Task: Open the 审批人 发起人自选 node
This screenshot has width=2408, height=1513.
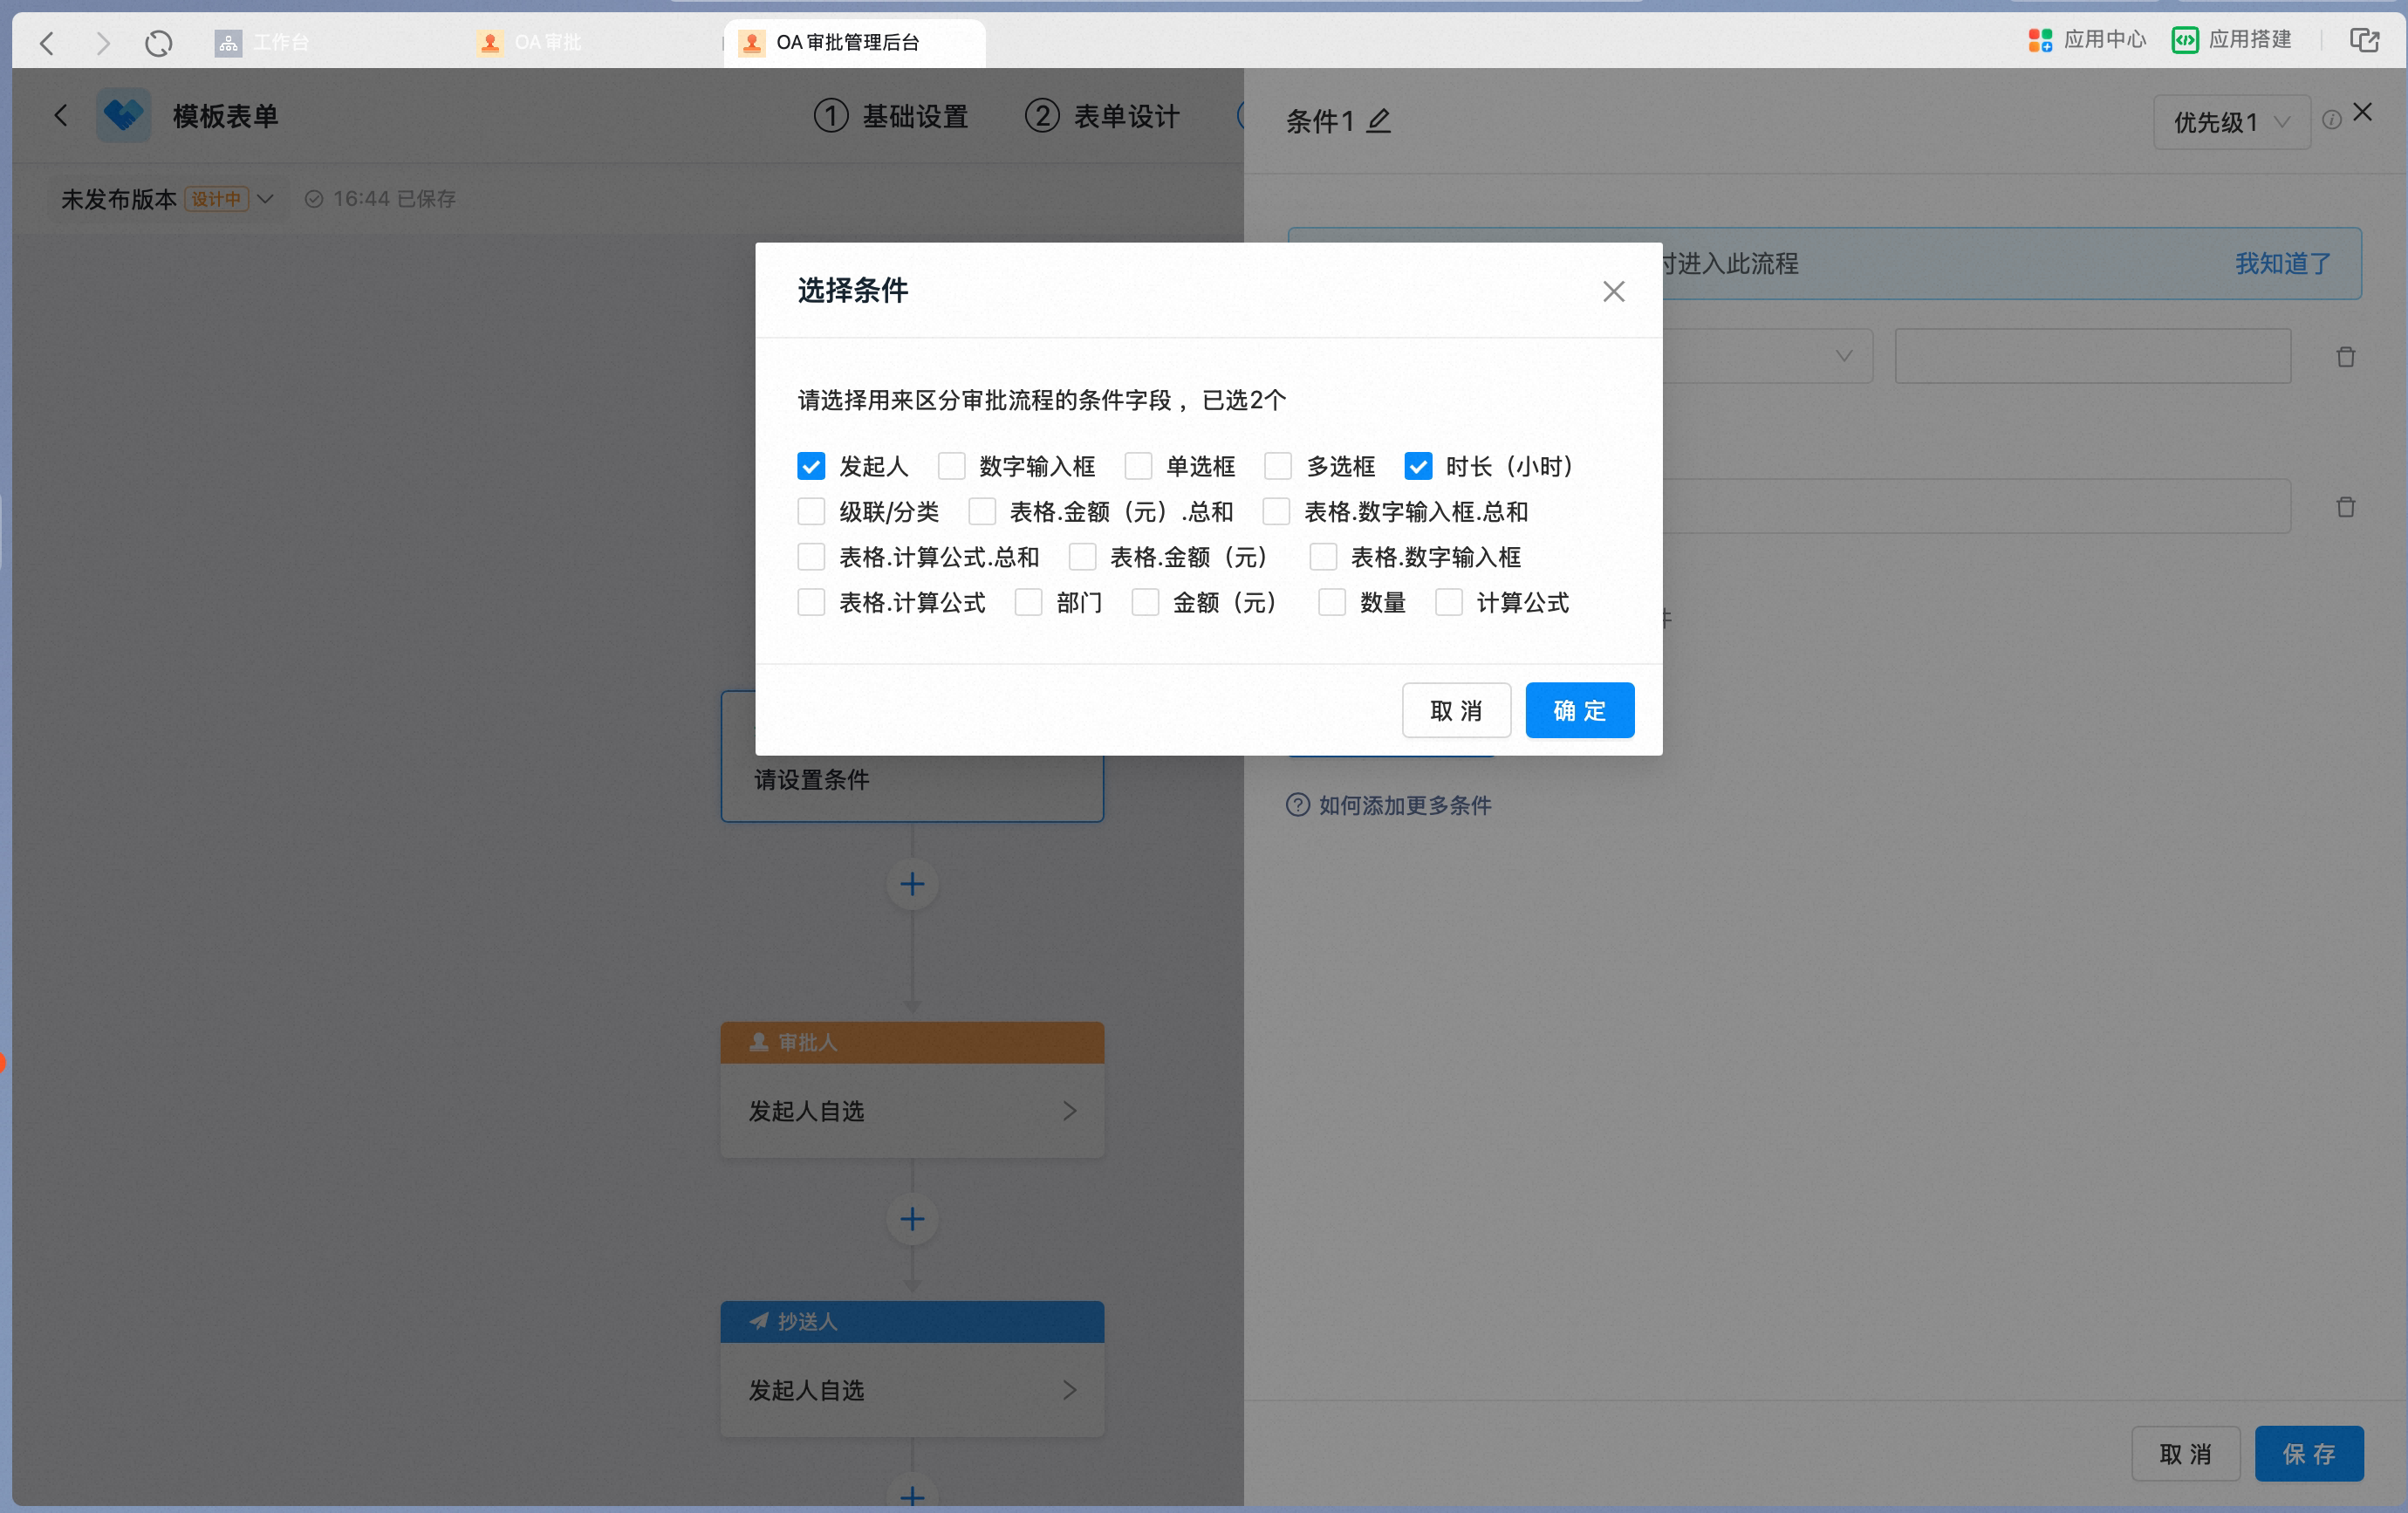Action: [912, 1111]
